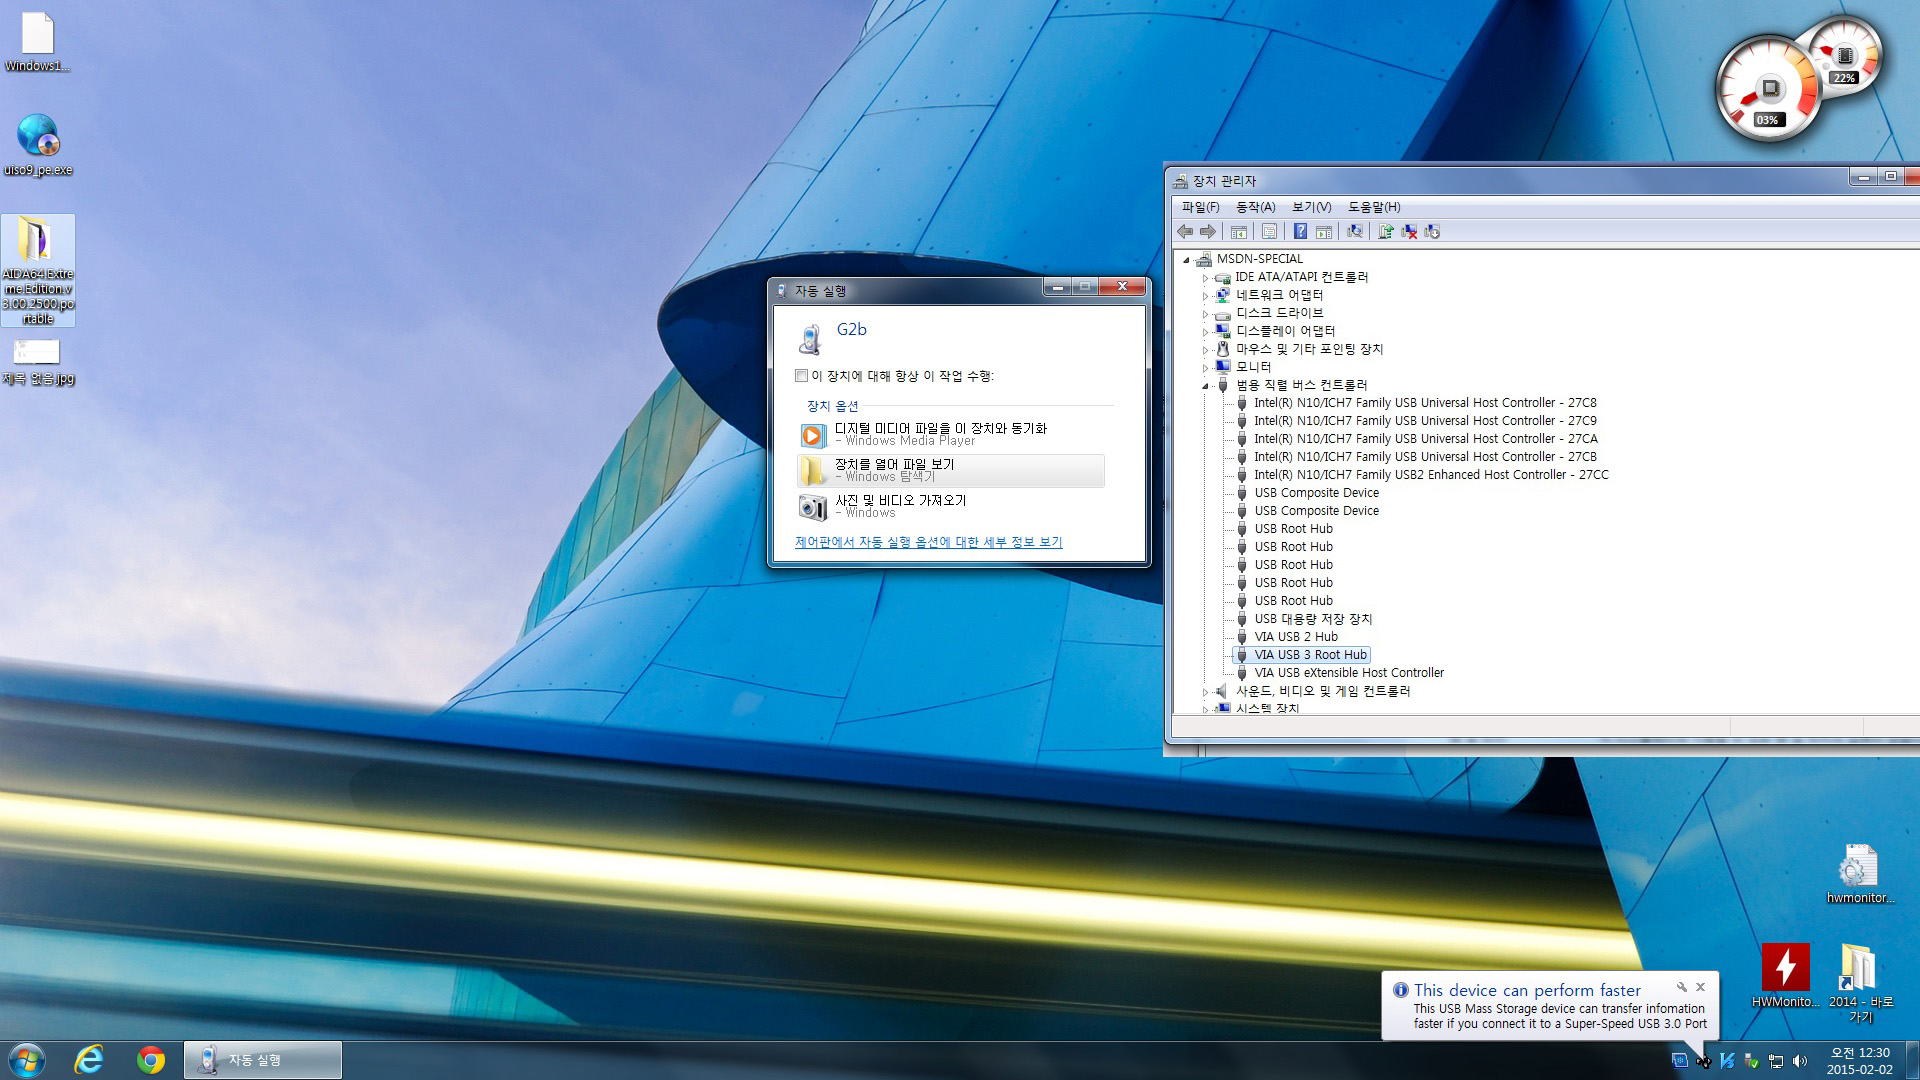Choose open device to view files option
This screenshot has height=1080, width=1920.
point(951,470)
